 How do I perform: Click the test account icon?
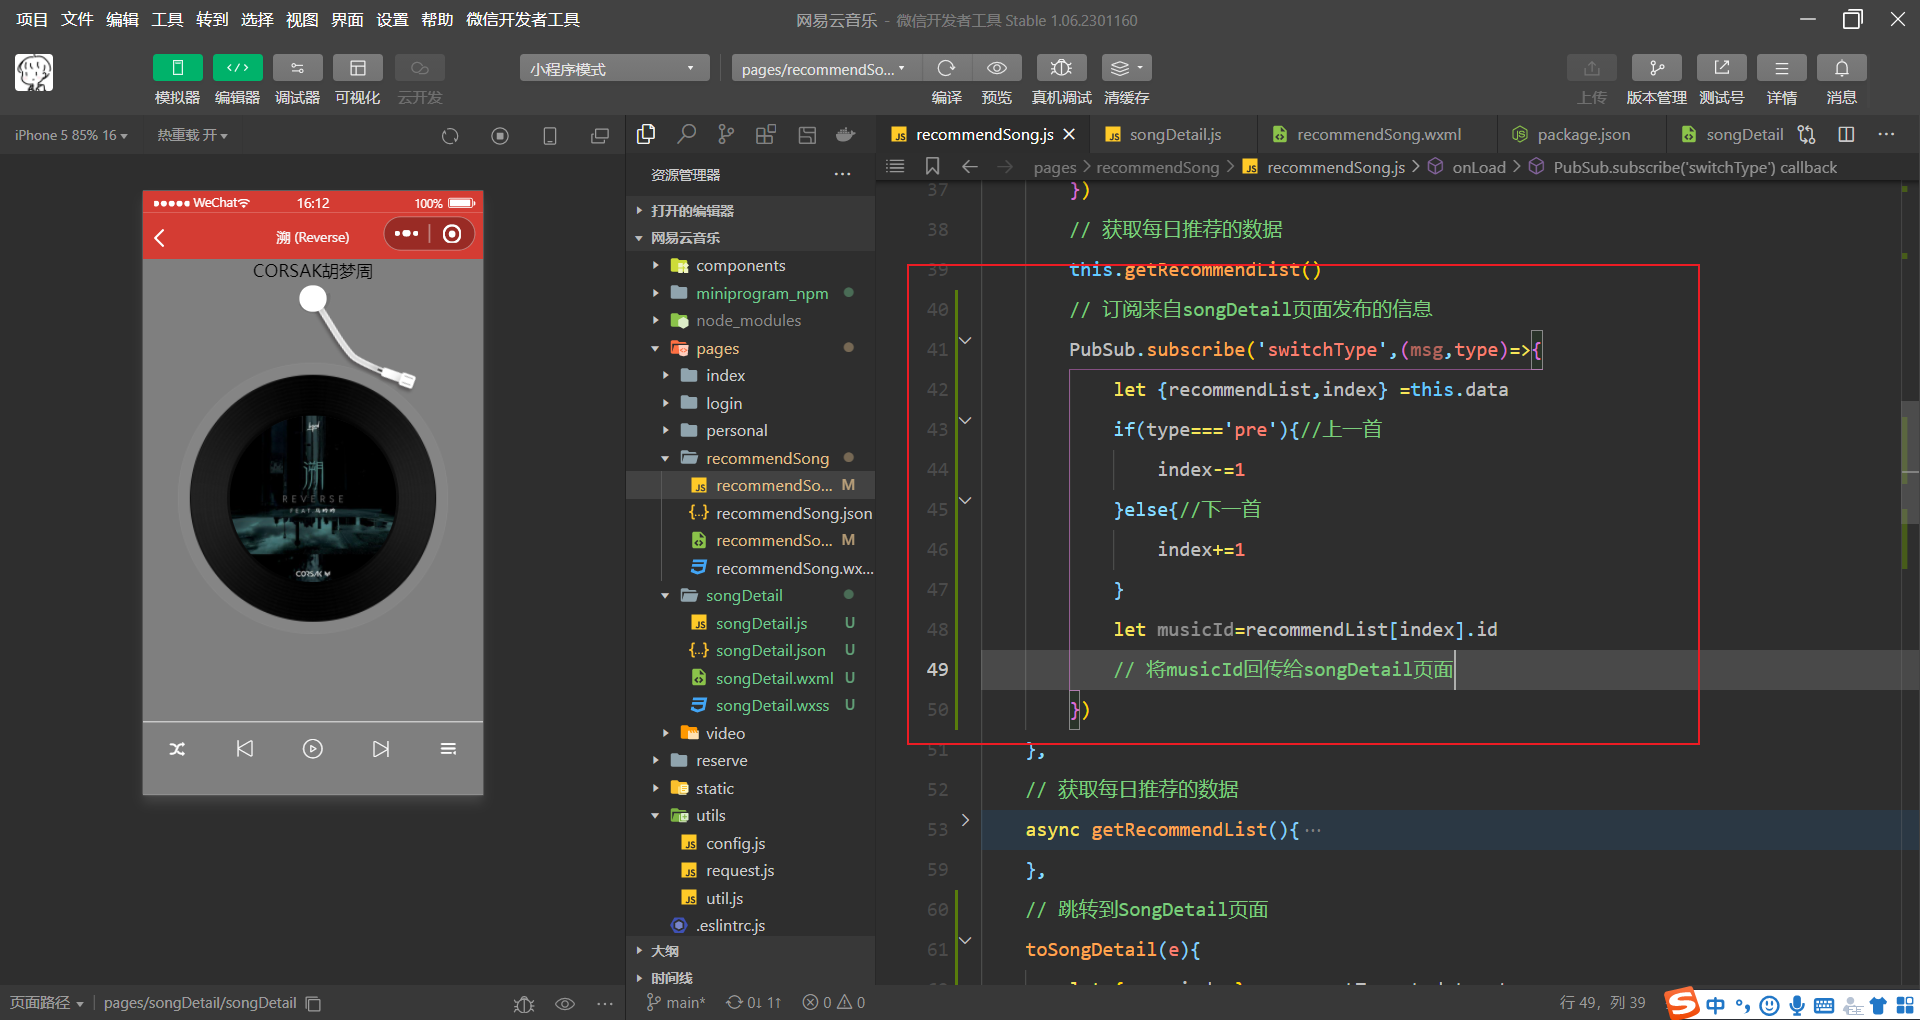1721,68
